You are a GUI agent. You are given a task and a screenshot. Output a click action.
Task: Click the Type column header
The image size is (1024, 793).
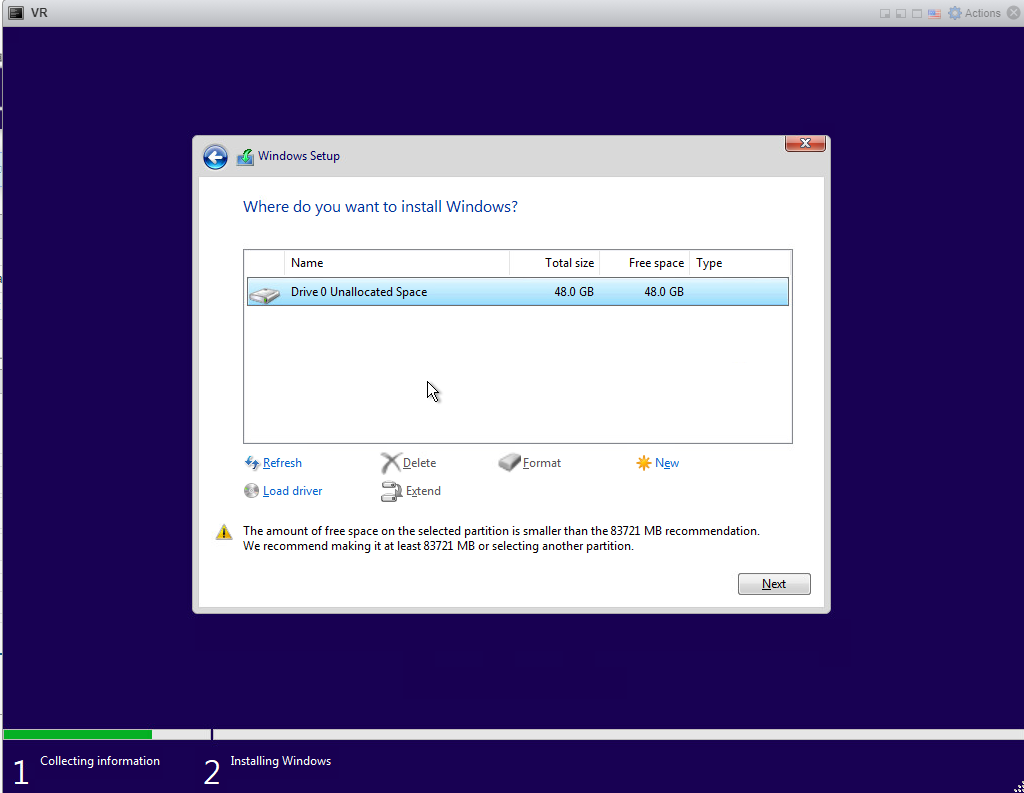(741, 263)
